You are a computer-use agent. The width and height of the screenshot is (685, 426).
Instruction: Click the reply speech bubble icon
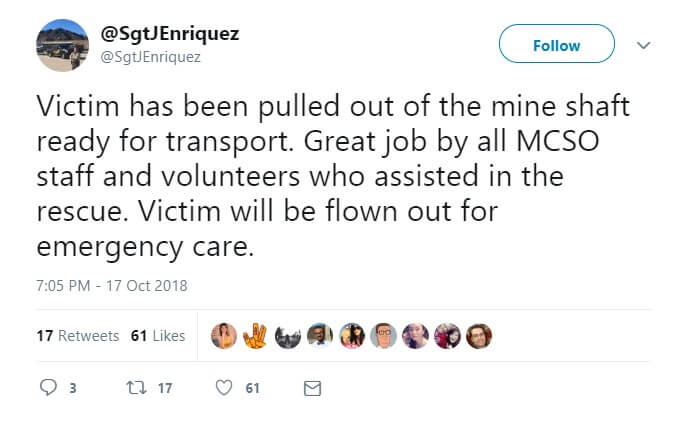48,388
